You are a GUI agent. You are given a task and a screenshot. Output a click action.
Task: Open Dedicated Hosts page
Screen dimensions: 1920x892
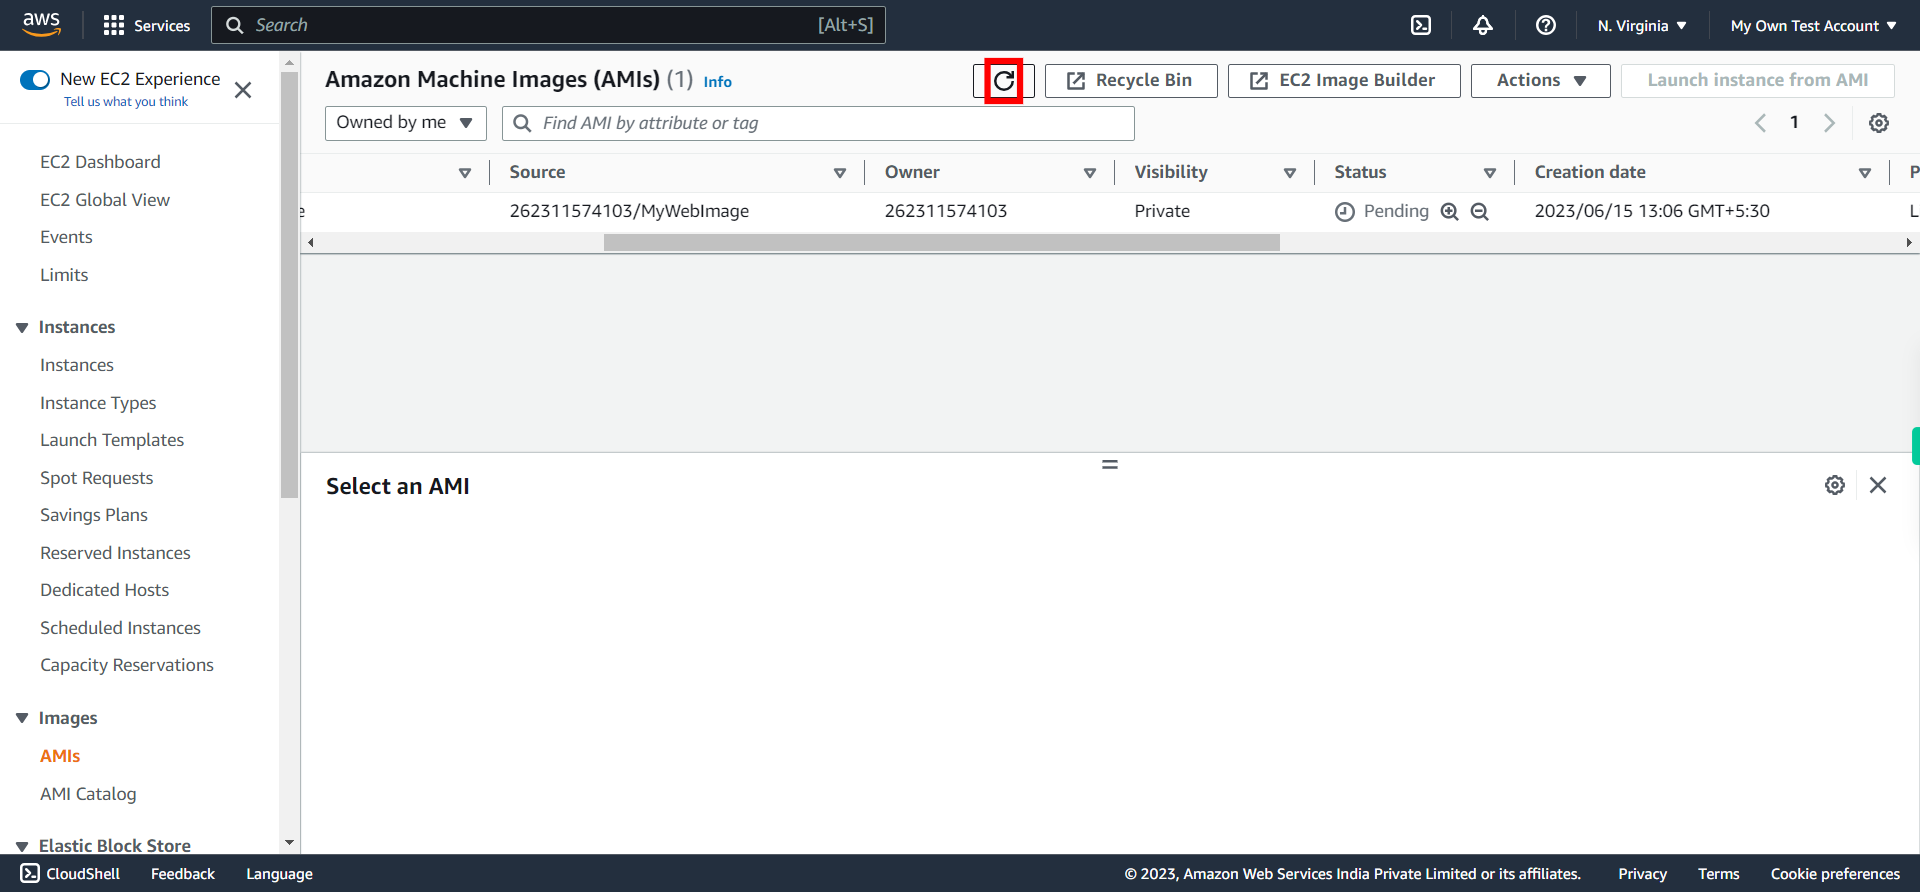coord(105,590)
